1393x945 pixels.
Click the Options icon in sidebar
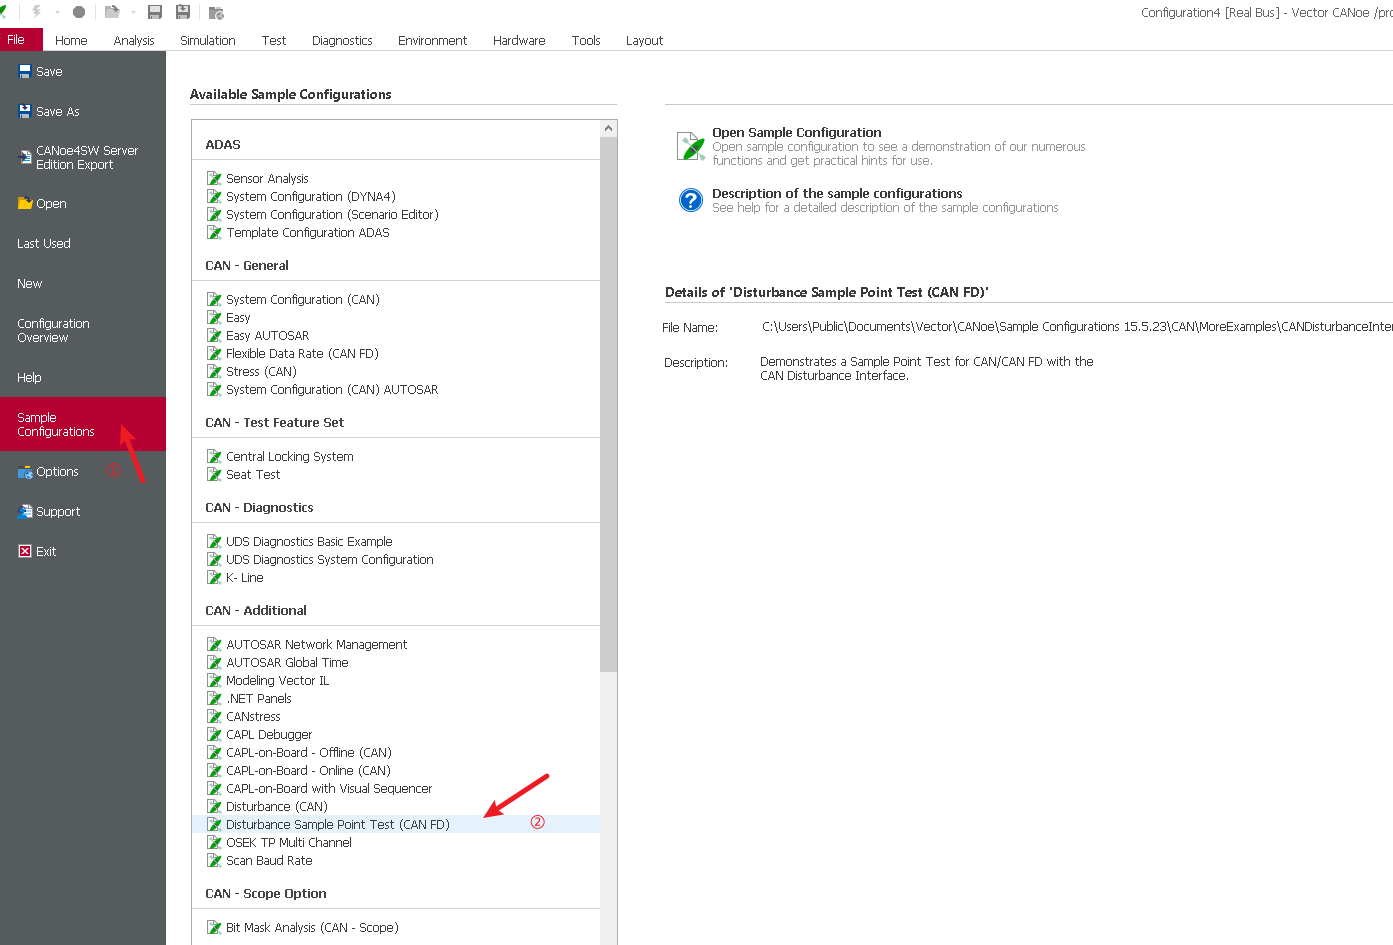[25, 472]
